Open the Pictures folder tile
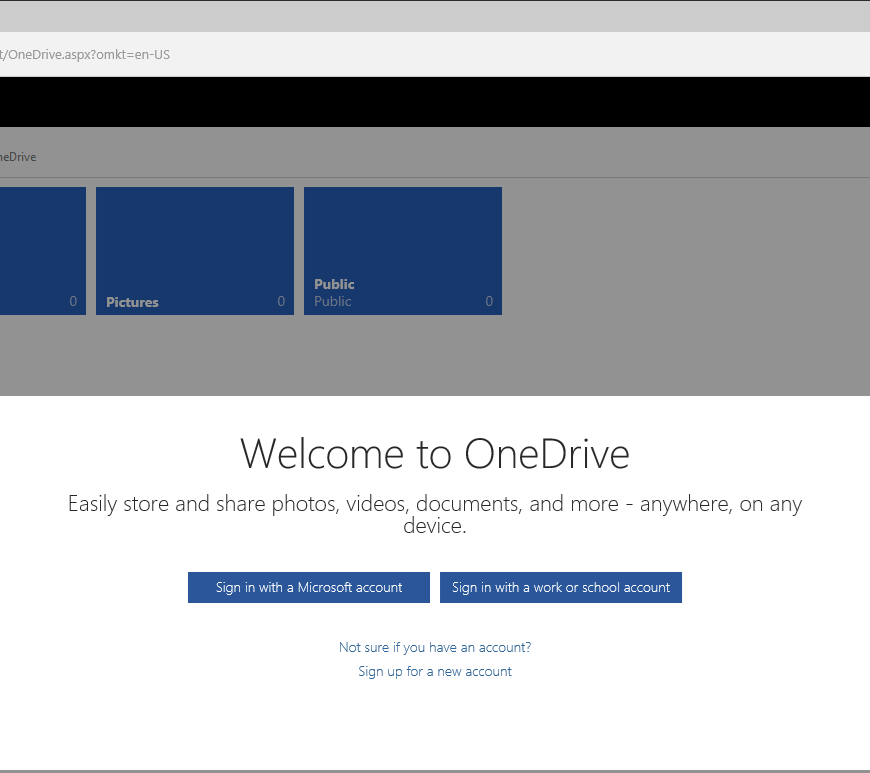The width and height of the screenshot is (870, 773). click(195, 251)
